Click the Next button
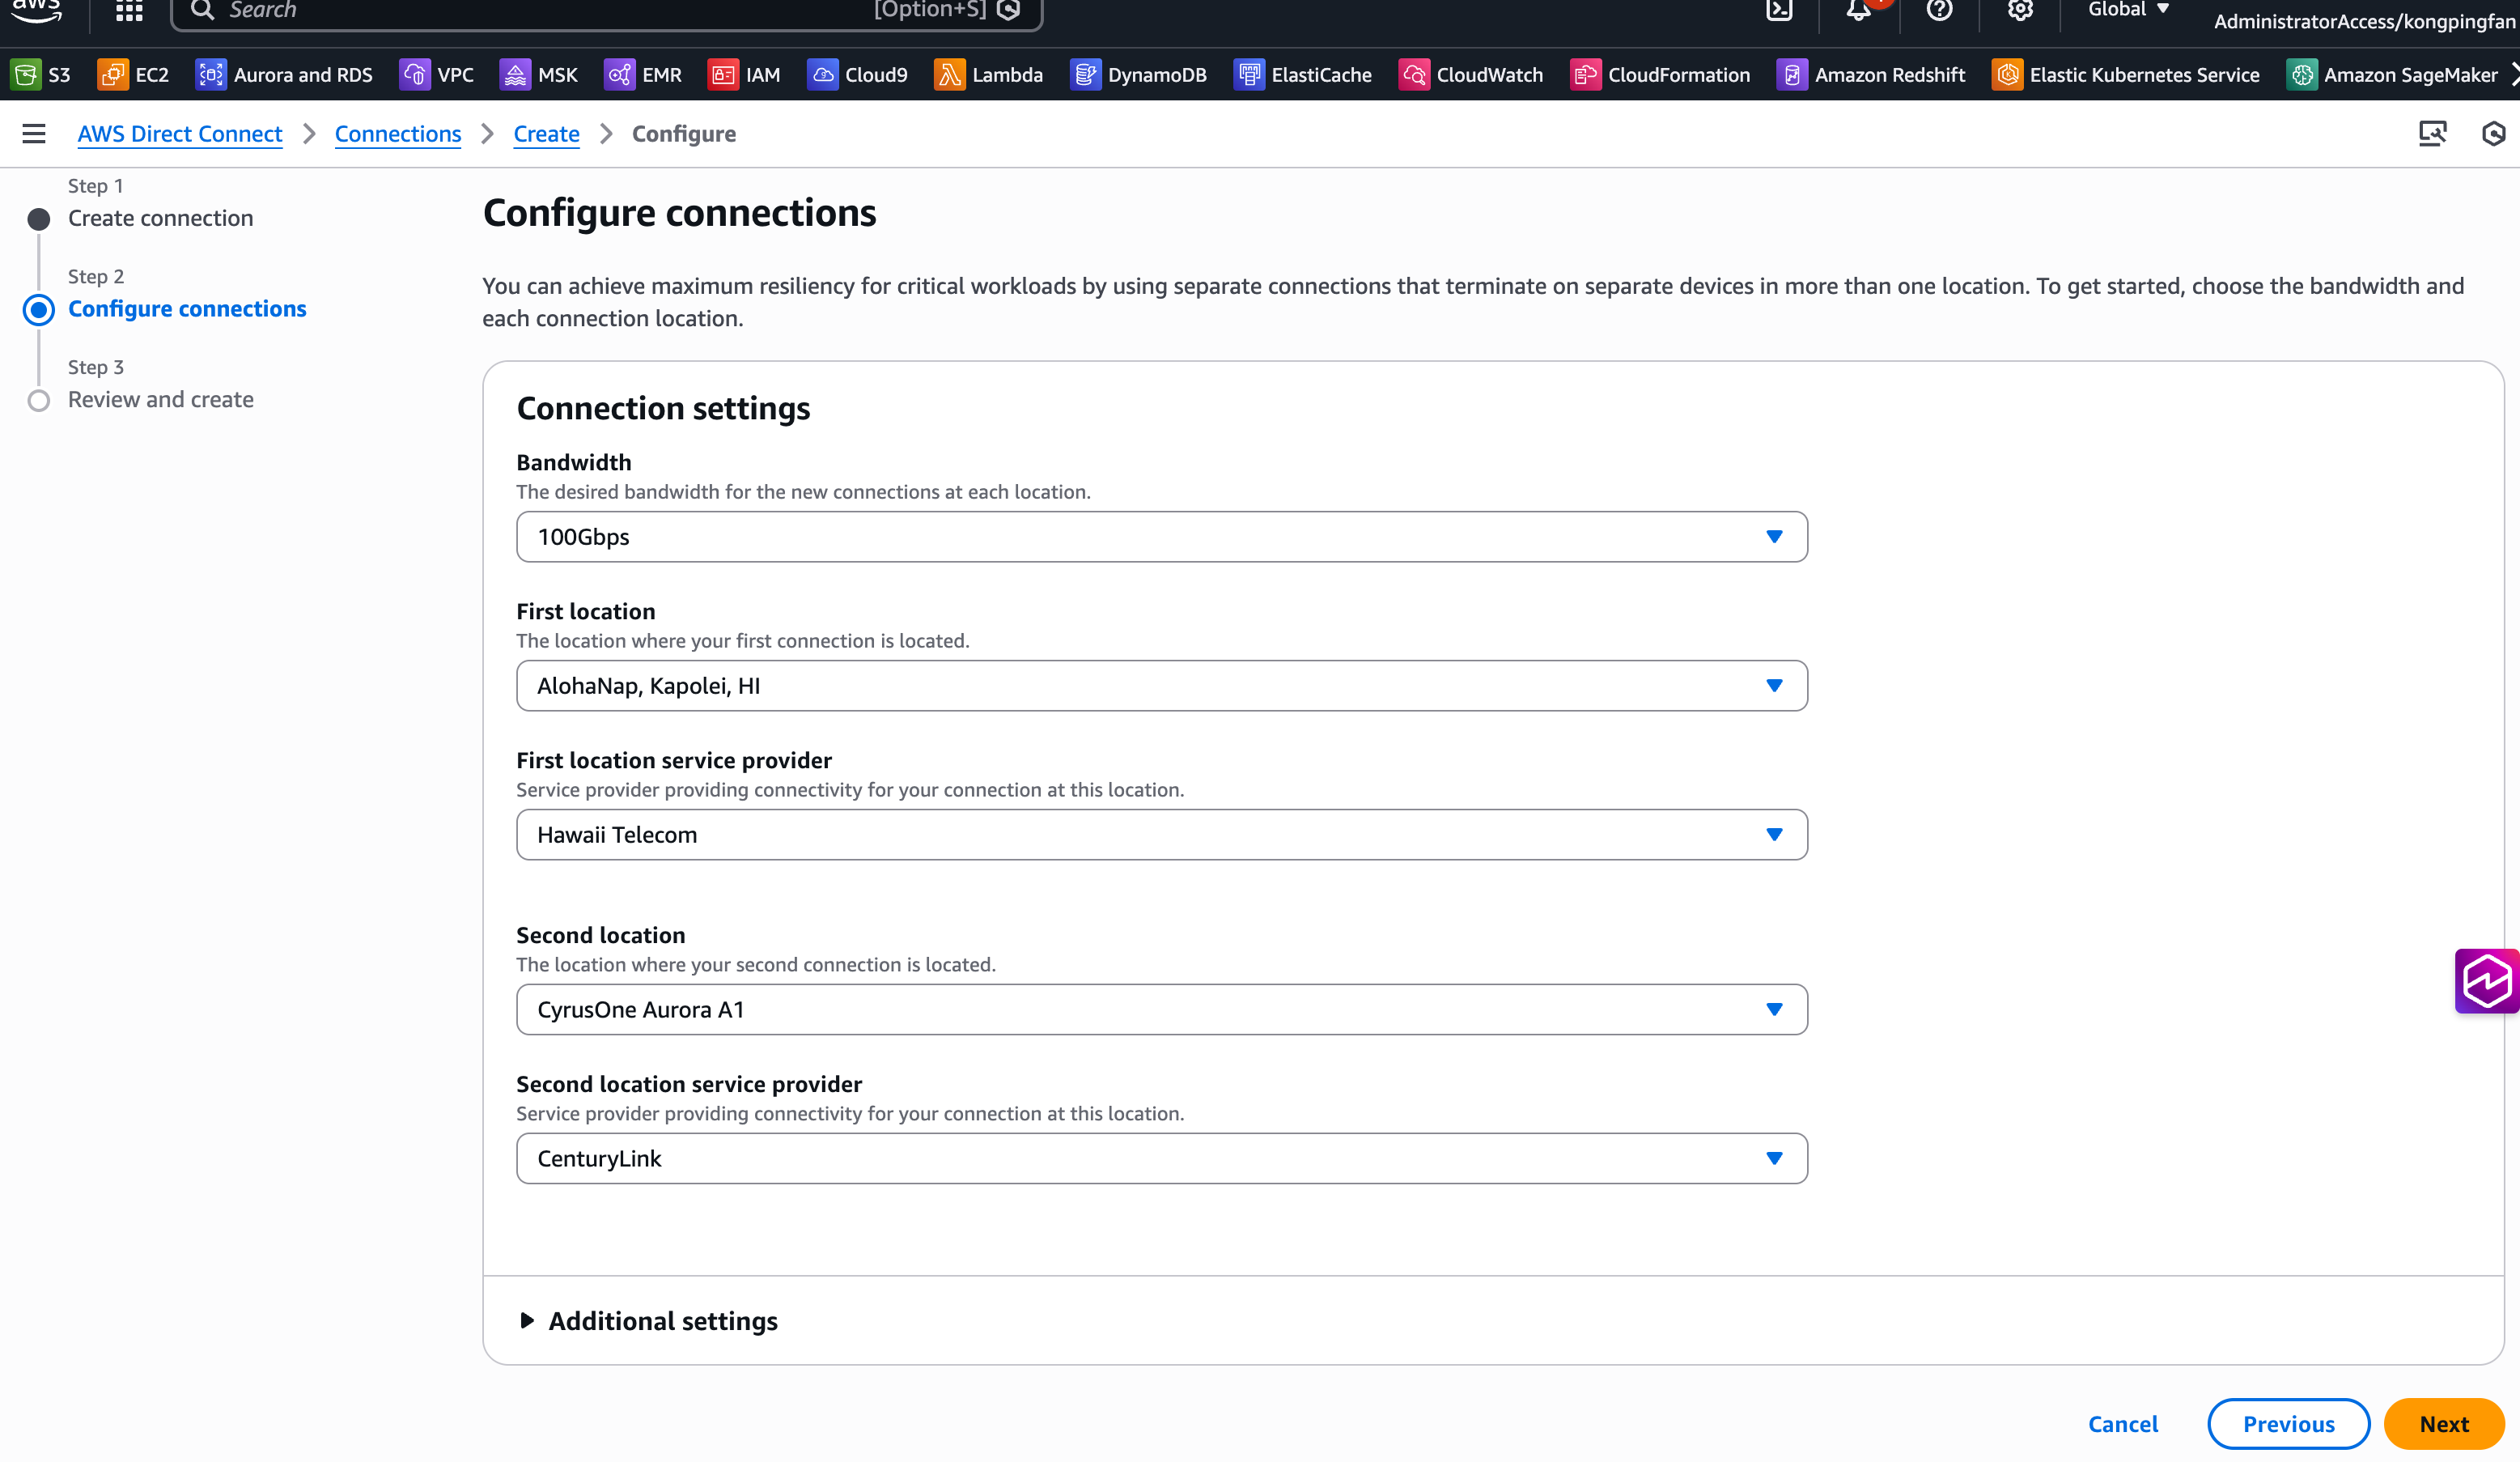The image size is (2520, 1462). (x=2443, y=1424)
